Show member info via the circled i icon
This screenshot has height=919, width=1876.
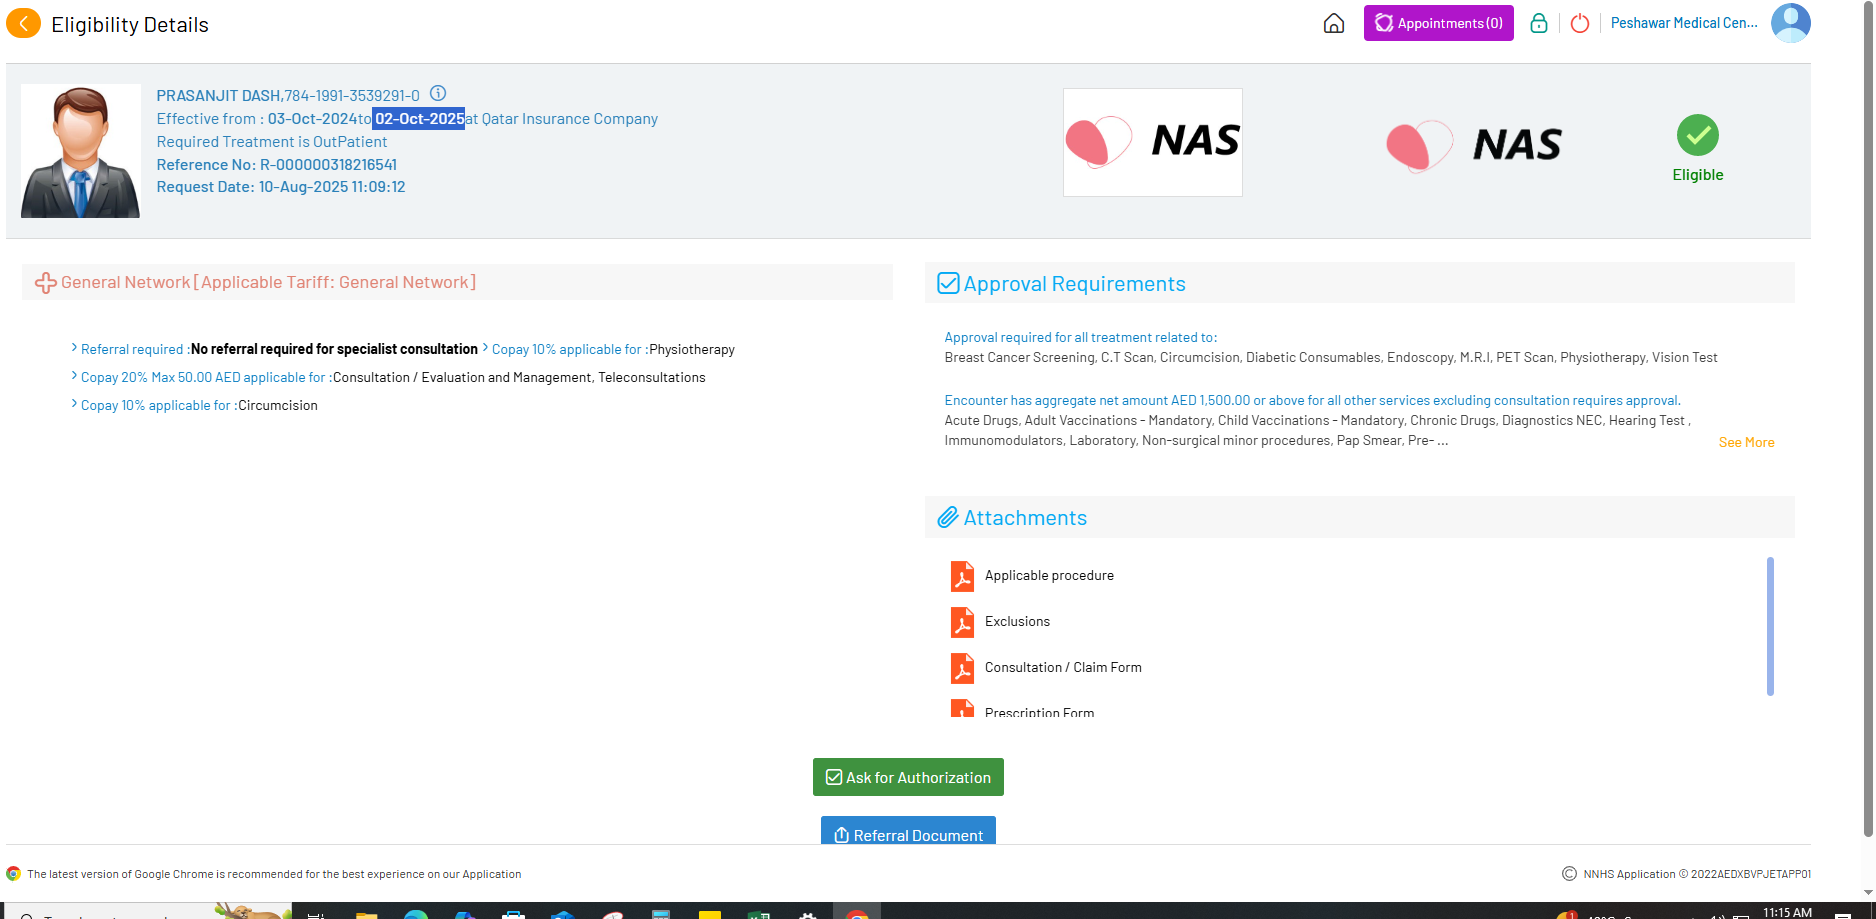pos(438,93)
